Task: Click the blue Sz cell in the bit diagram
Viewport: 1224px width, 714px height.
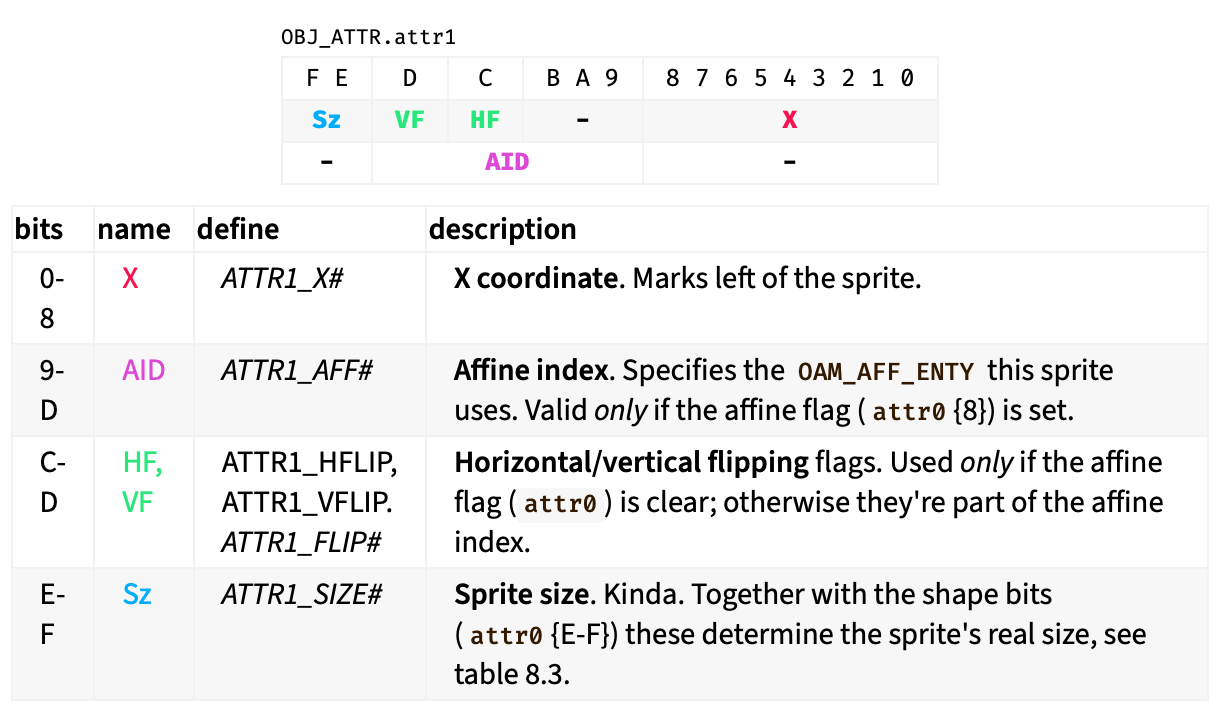Action: 326,120
